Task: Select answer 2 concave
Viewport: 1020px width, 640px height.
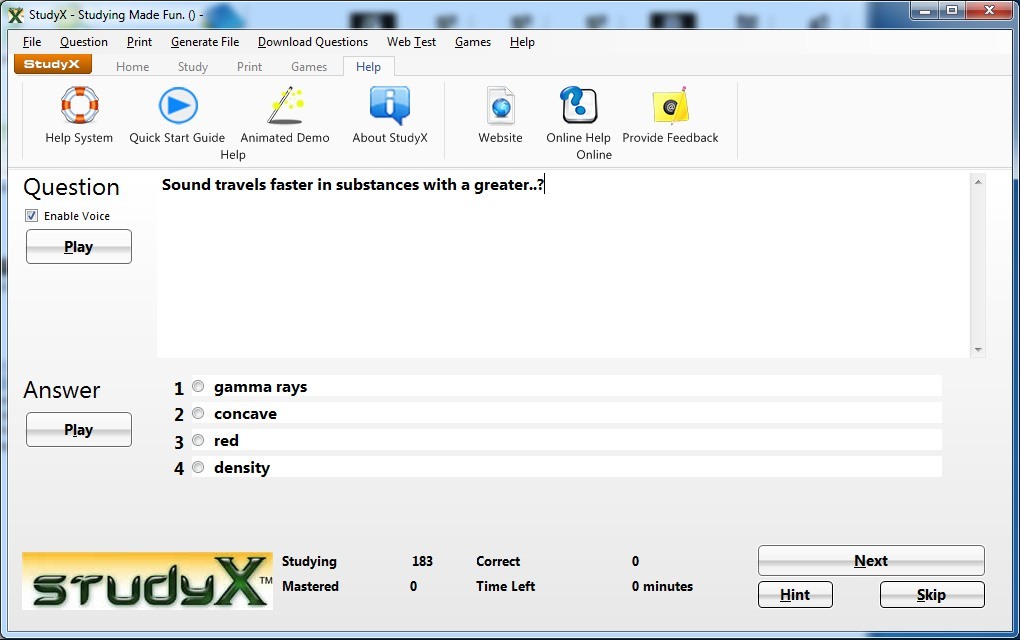Action: point(198,413)
